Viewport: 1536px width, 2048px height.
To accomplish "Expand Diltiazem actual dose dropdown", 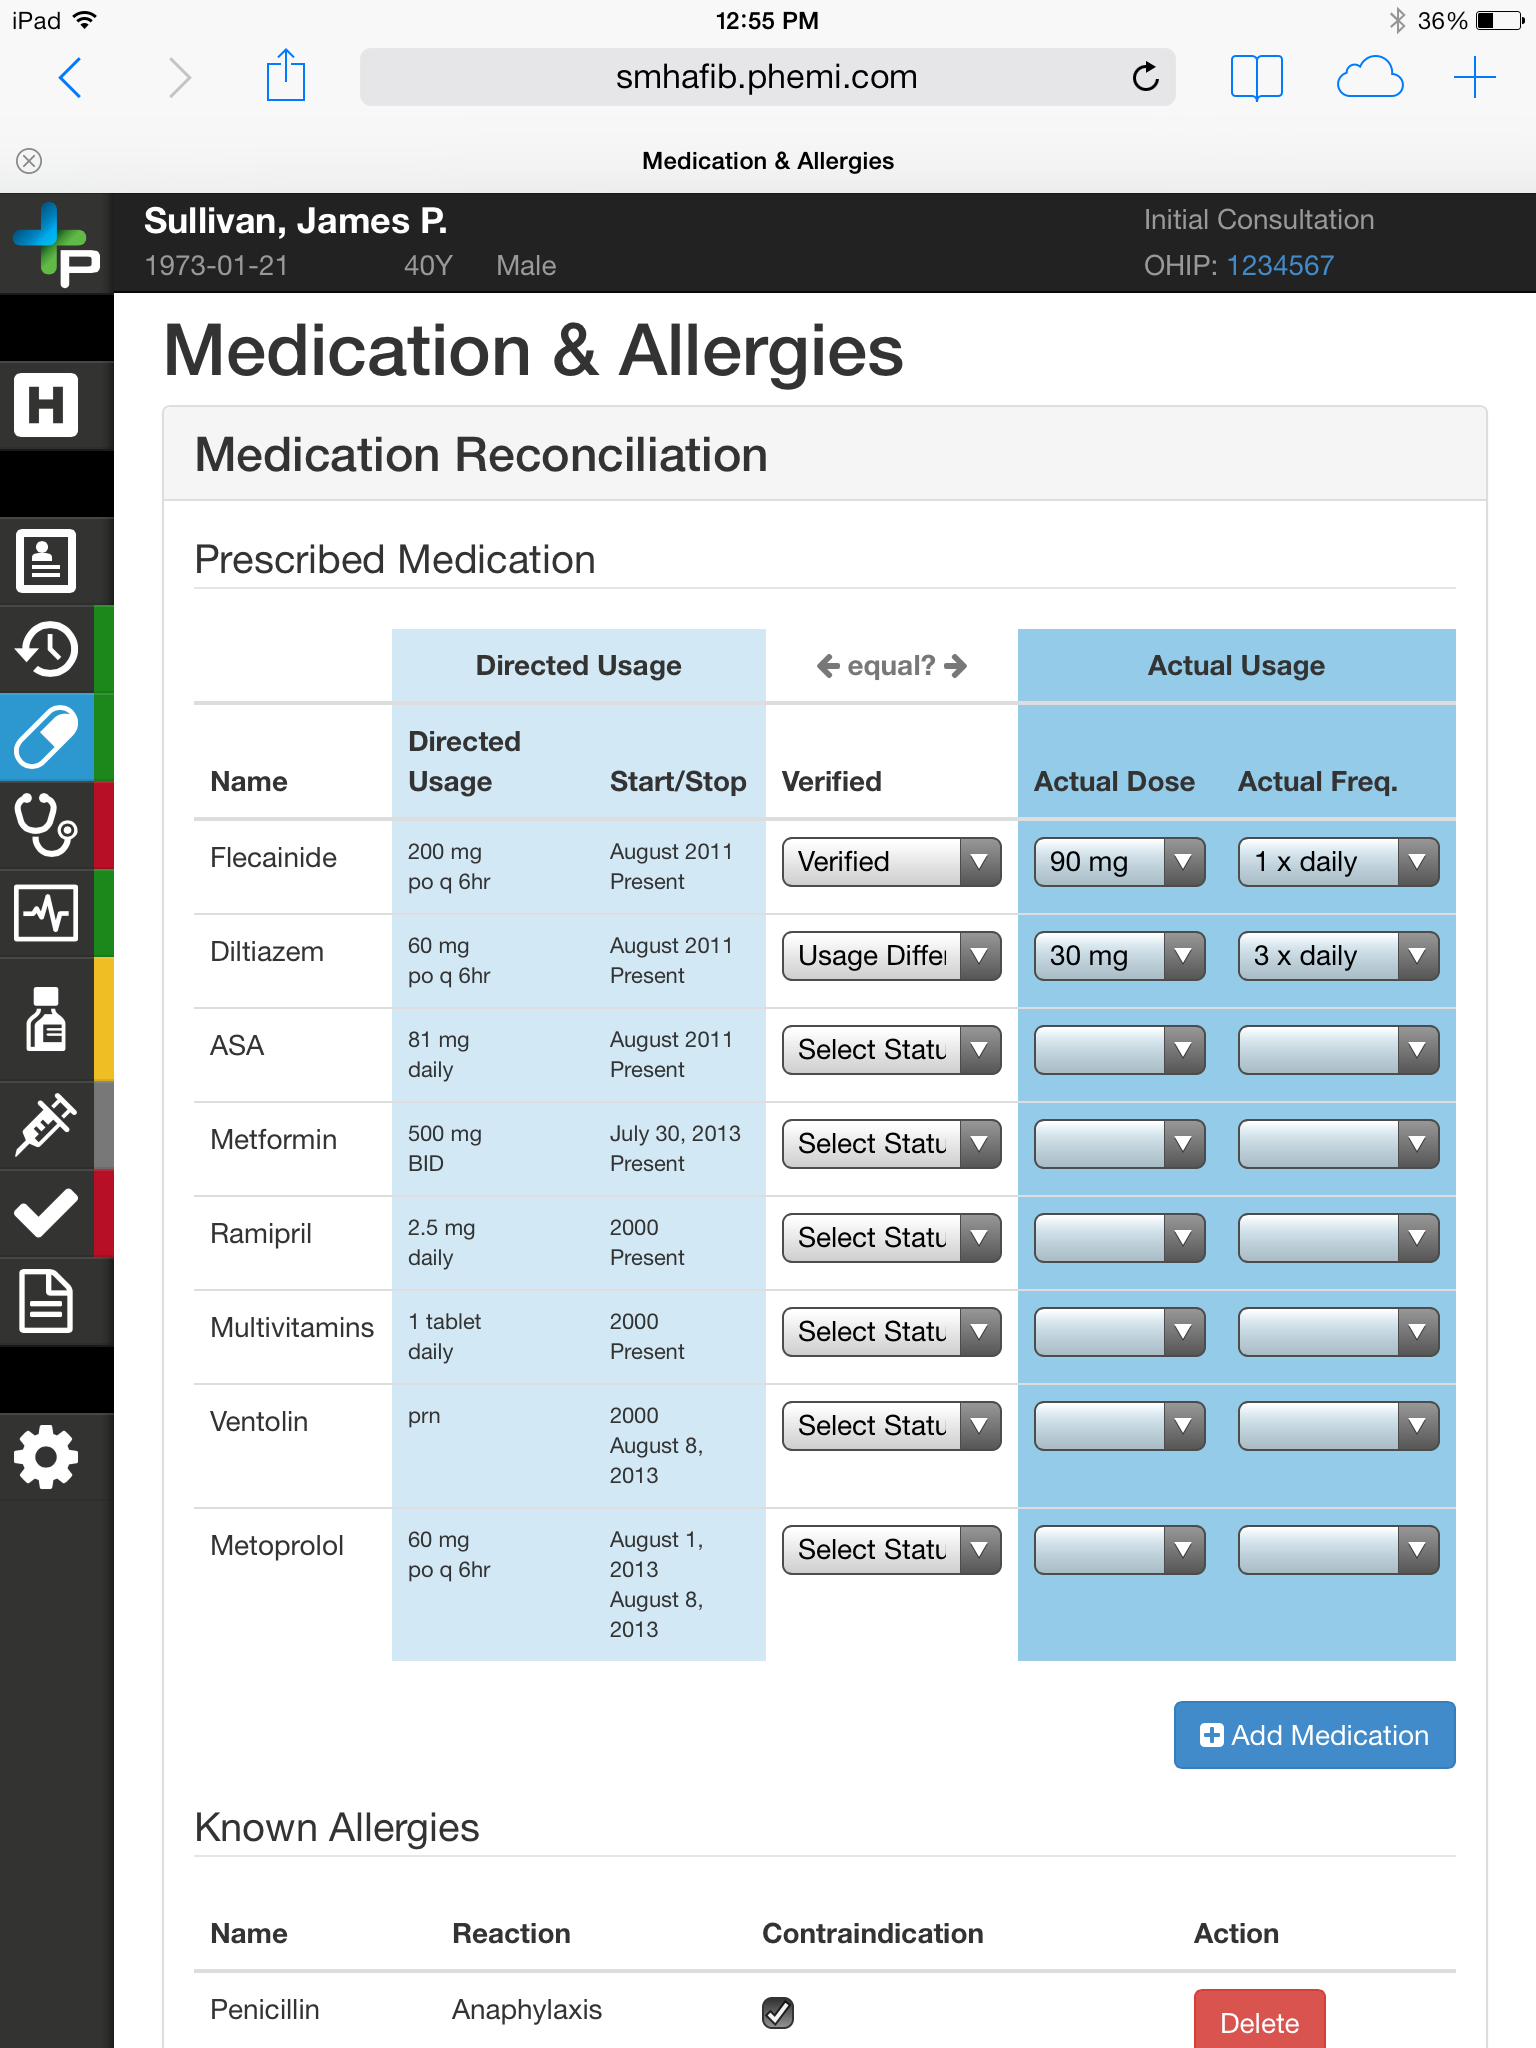I will point(1119,956).
